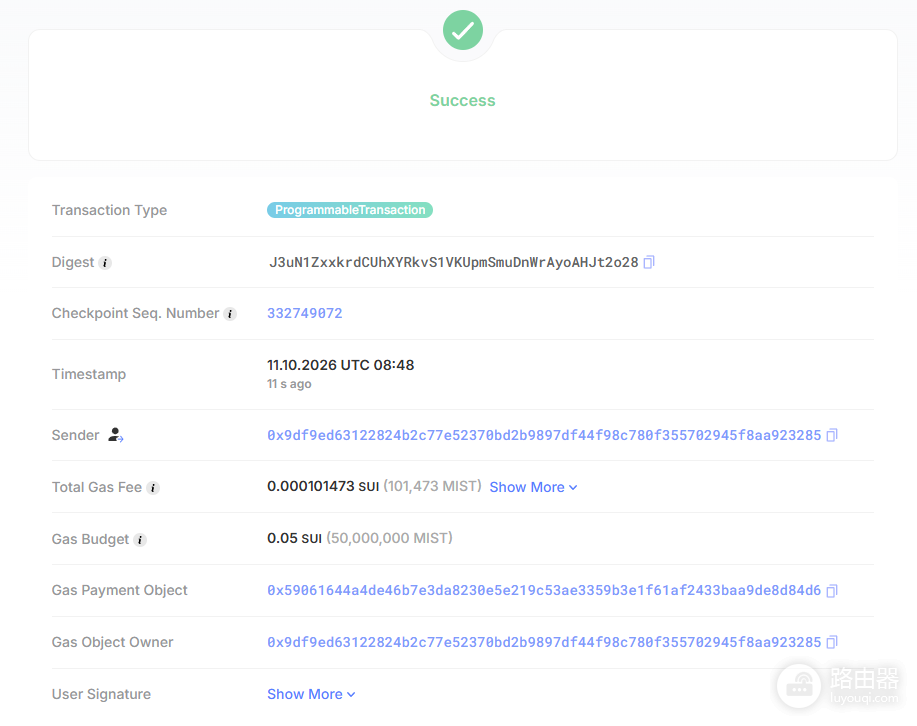Image resolution: width=917 pixels, height=726 pixels.
Task: Select the digest hash text
Action: (453, 262)
